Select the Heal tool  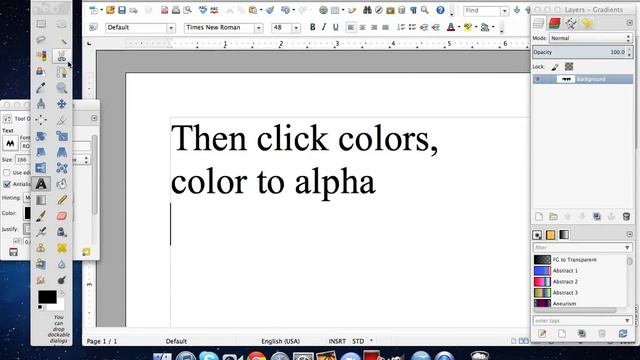pos(62,248)
